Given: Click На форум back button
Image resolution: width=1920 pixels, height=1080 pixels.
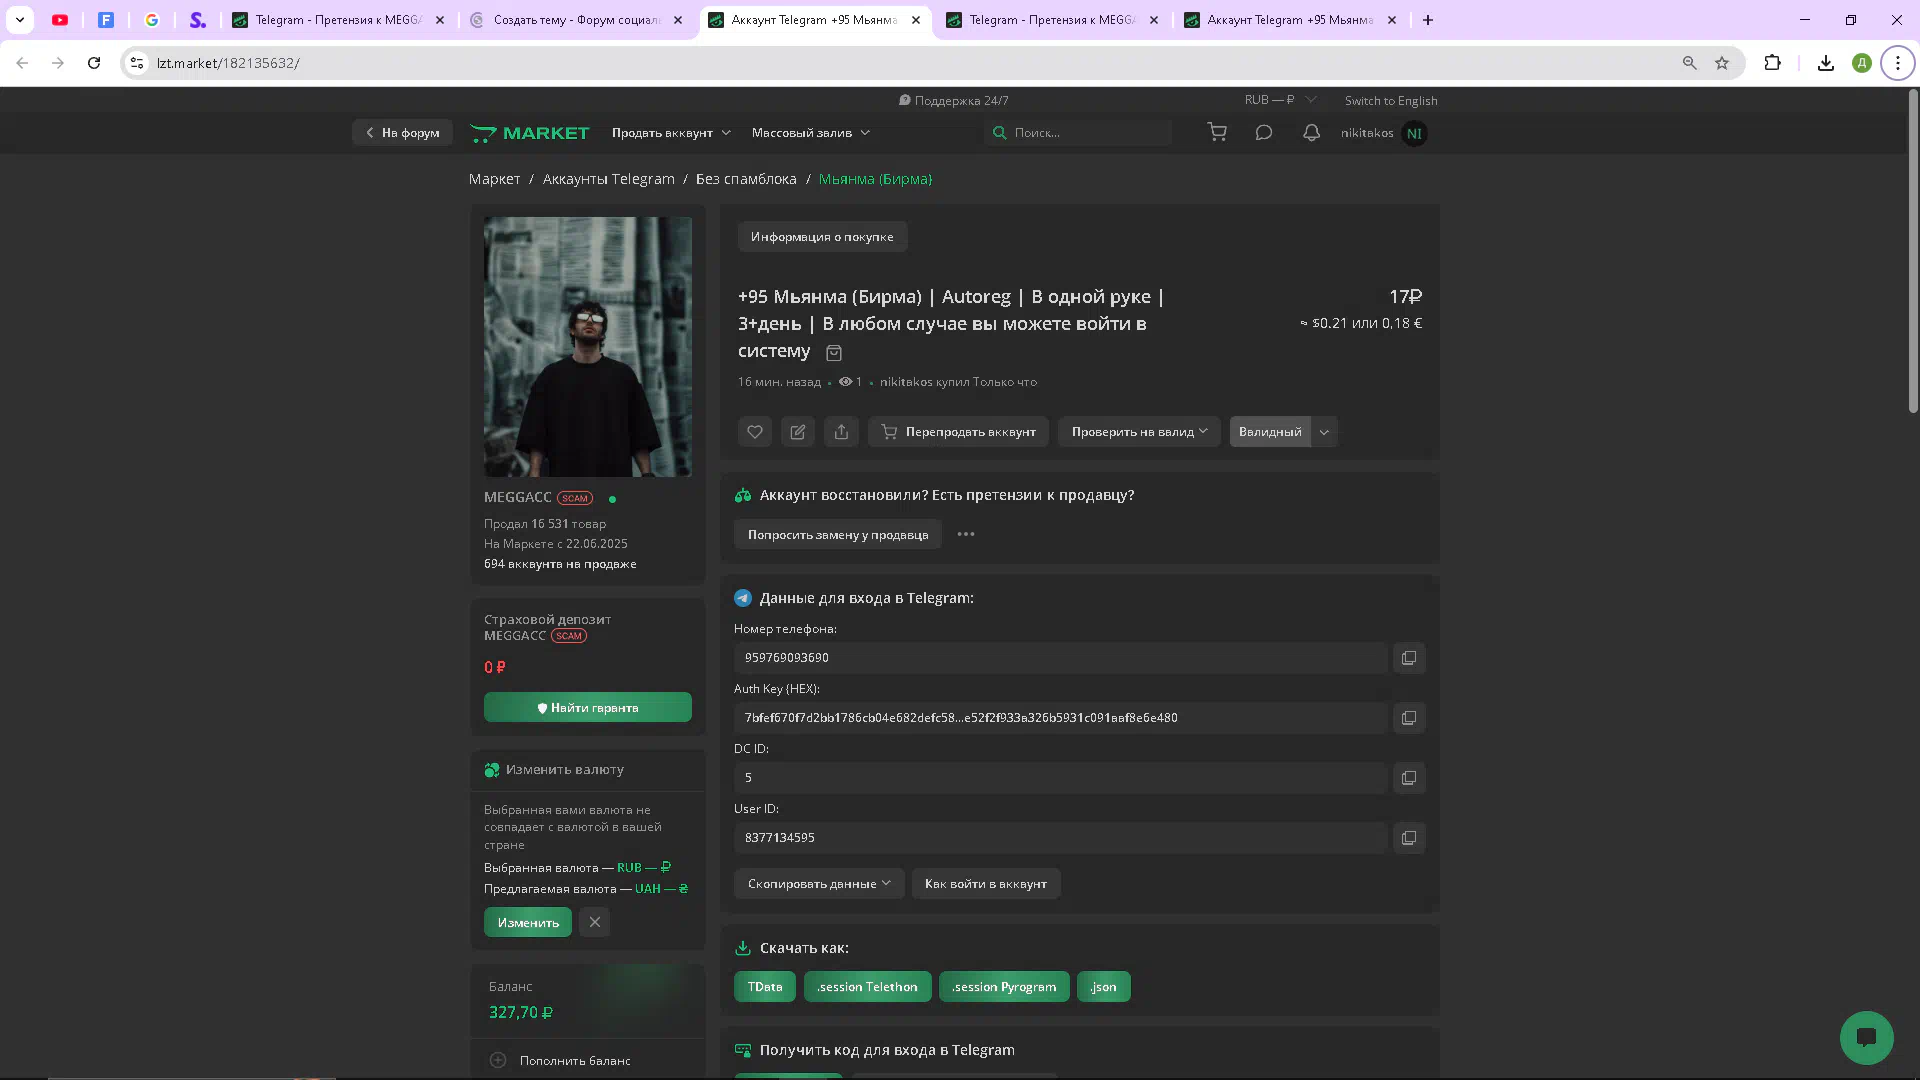Looking at the screenshot, I should tap(402, 132).
